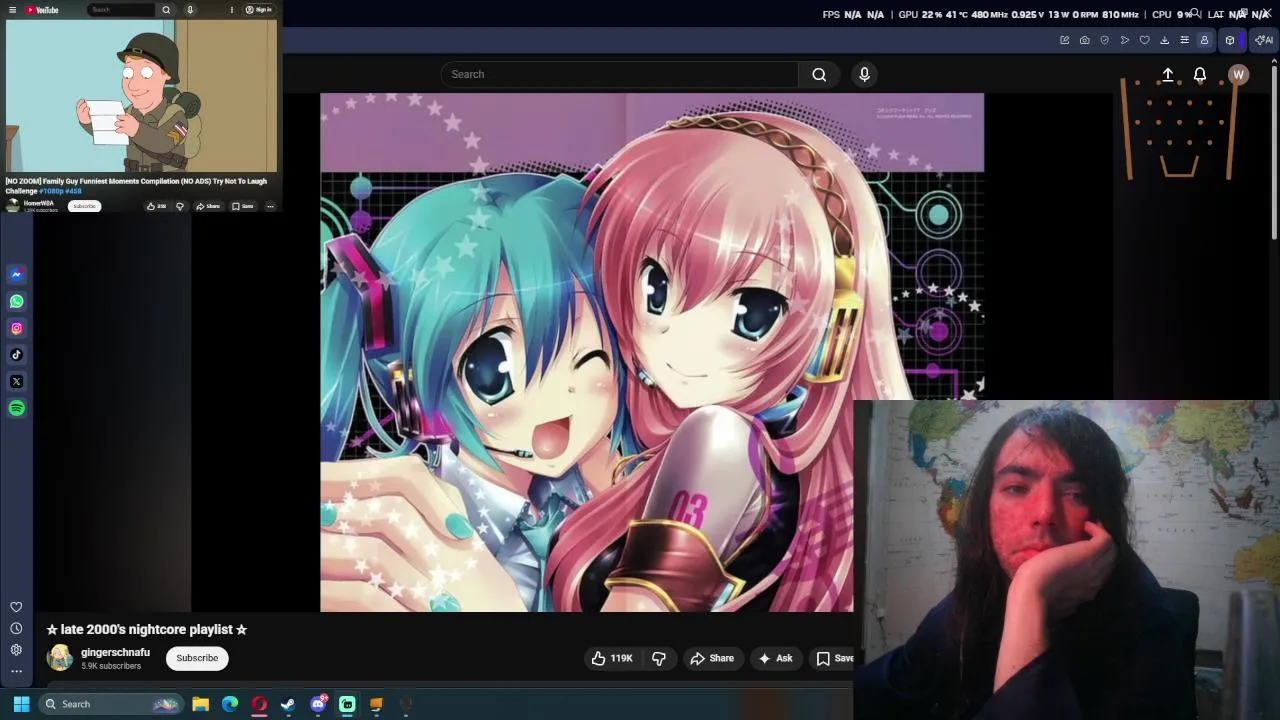Image resolution: width=1280 pixels, height=720 pixels.
Task: Open the W account avatar menu
Action: (x=1238, y=75)
